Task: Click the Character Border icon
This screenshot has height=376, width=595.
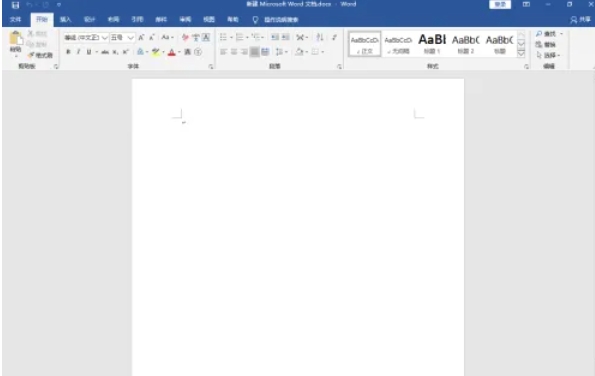Action: pyautogui.click(x=206, y=37)
